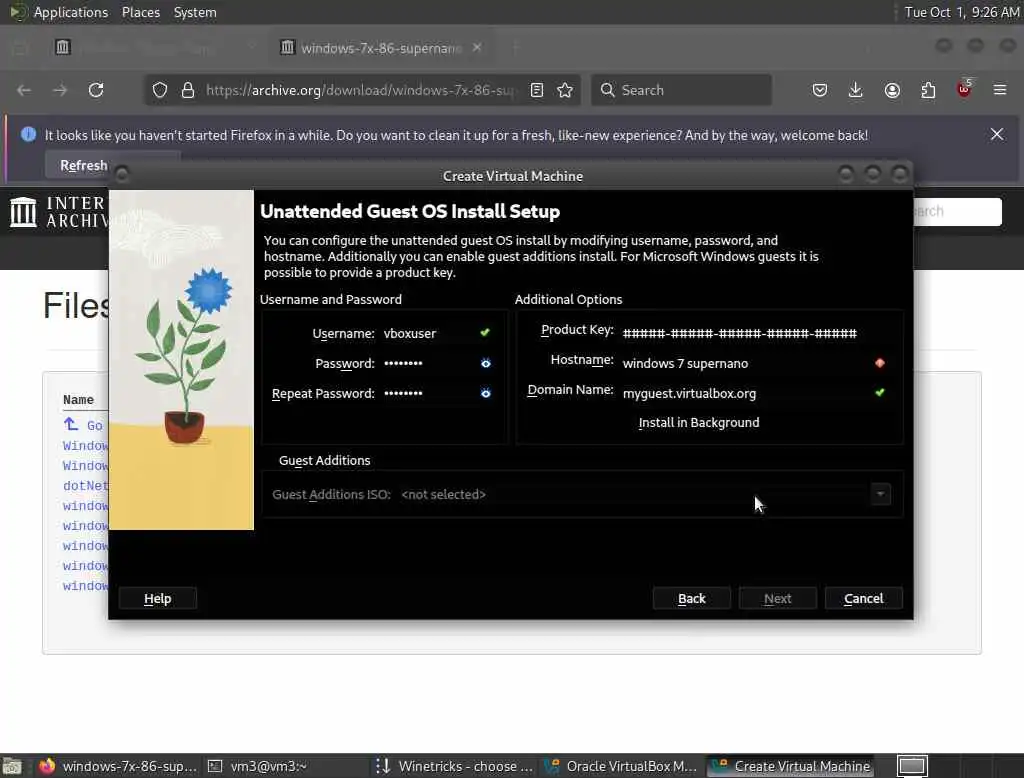Toggle reader view icon in address bar
Viewport: 1024px width, 778px height.
pyautogui.click(x=537, y=90)
